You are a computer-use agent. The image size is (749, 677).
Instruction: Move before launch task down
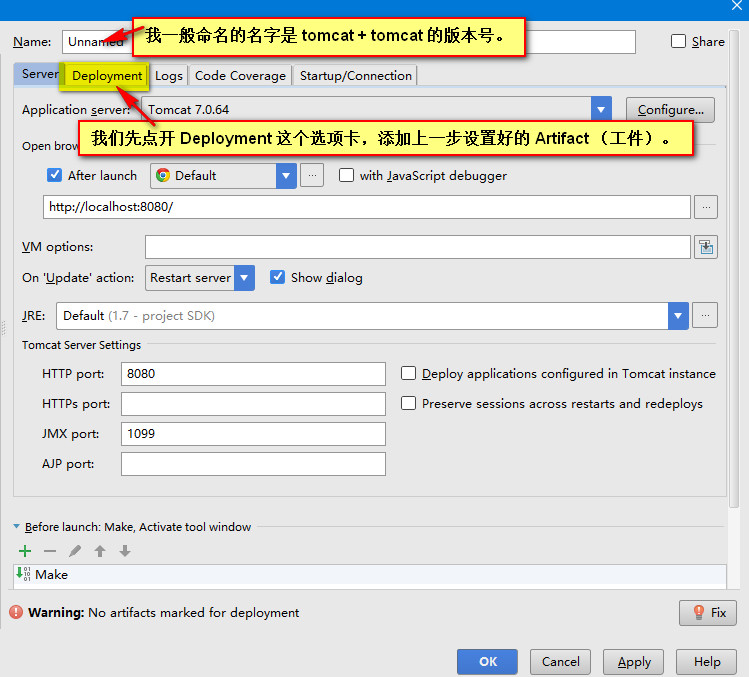click(125, 551)
